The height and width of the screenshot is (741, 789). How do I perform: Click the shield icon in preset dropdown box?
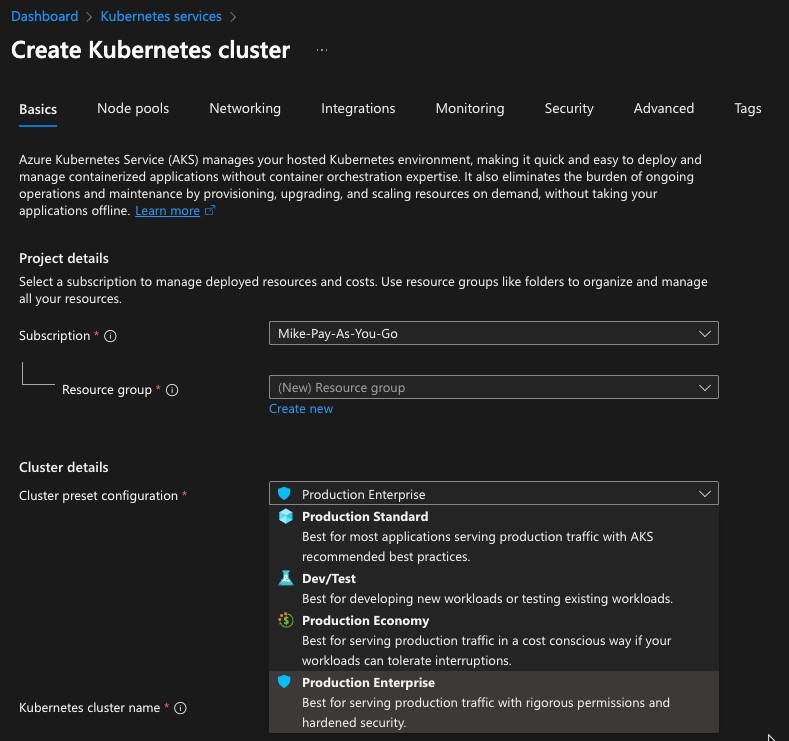(284, 493)
